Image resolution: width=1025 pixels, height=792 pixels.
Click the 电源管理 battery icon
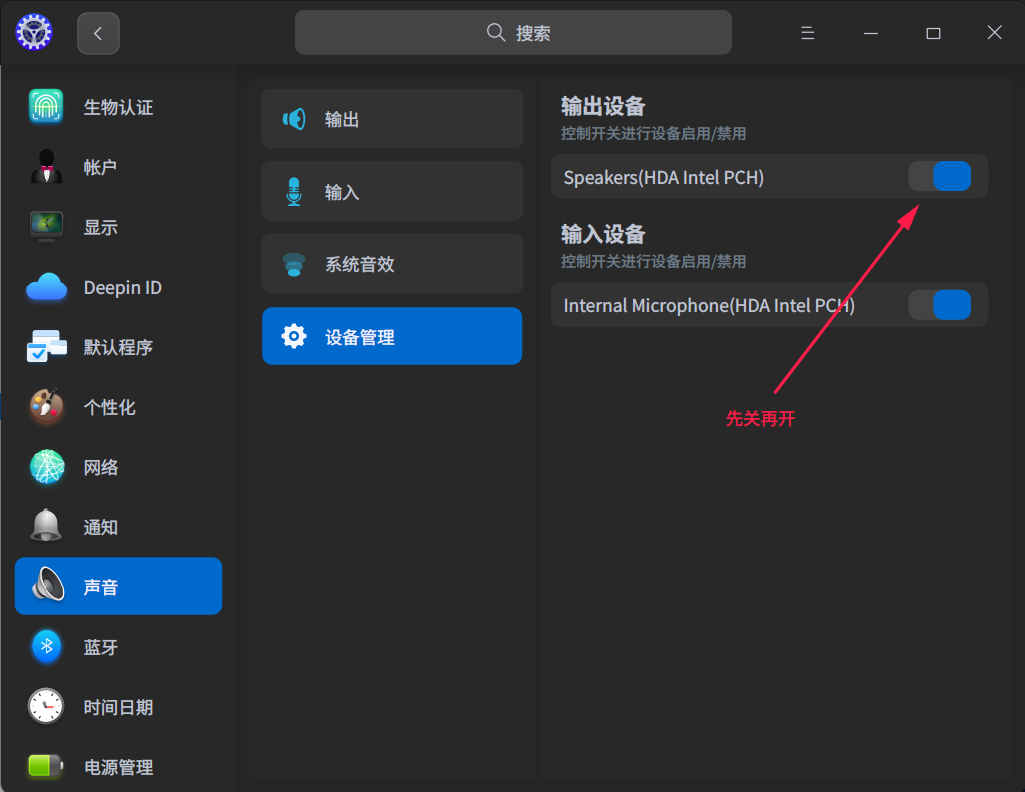(x=46, y=765)
